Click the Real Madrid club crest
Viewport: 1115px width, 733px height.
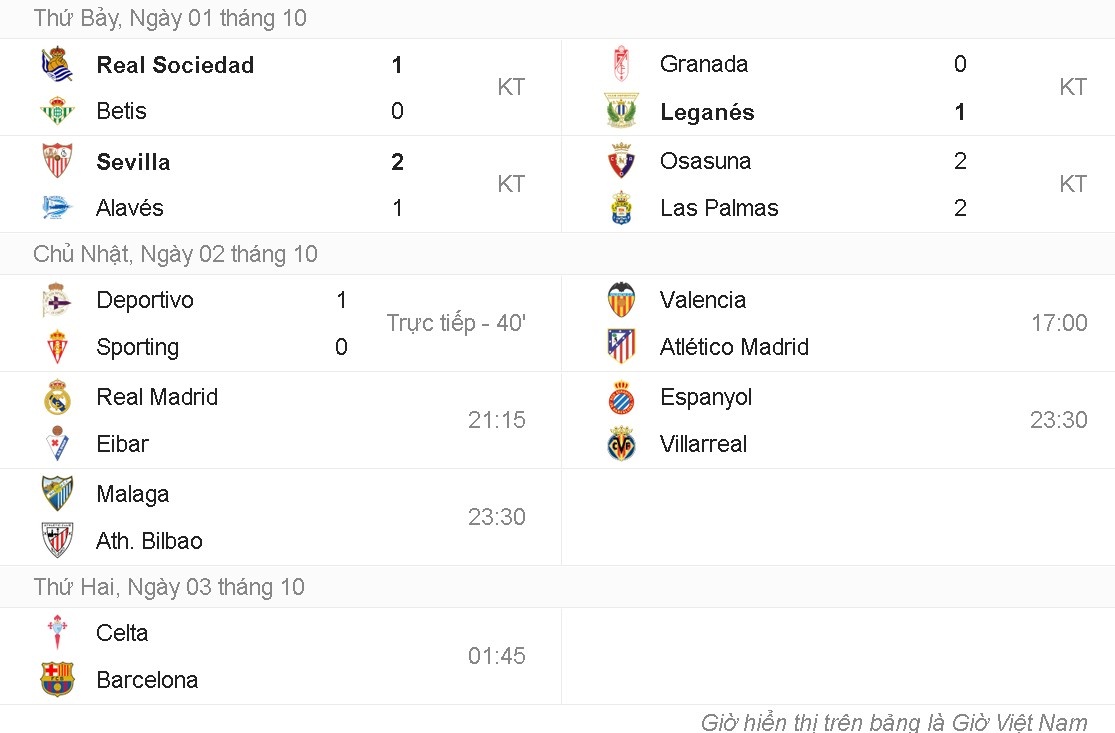click(x=57, y=397)
